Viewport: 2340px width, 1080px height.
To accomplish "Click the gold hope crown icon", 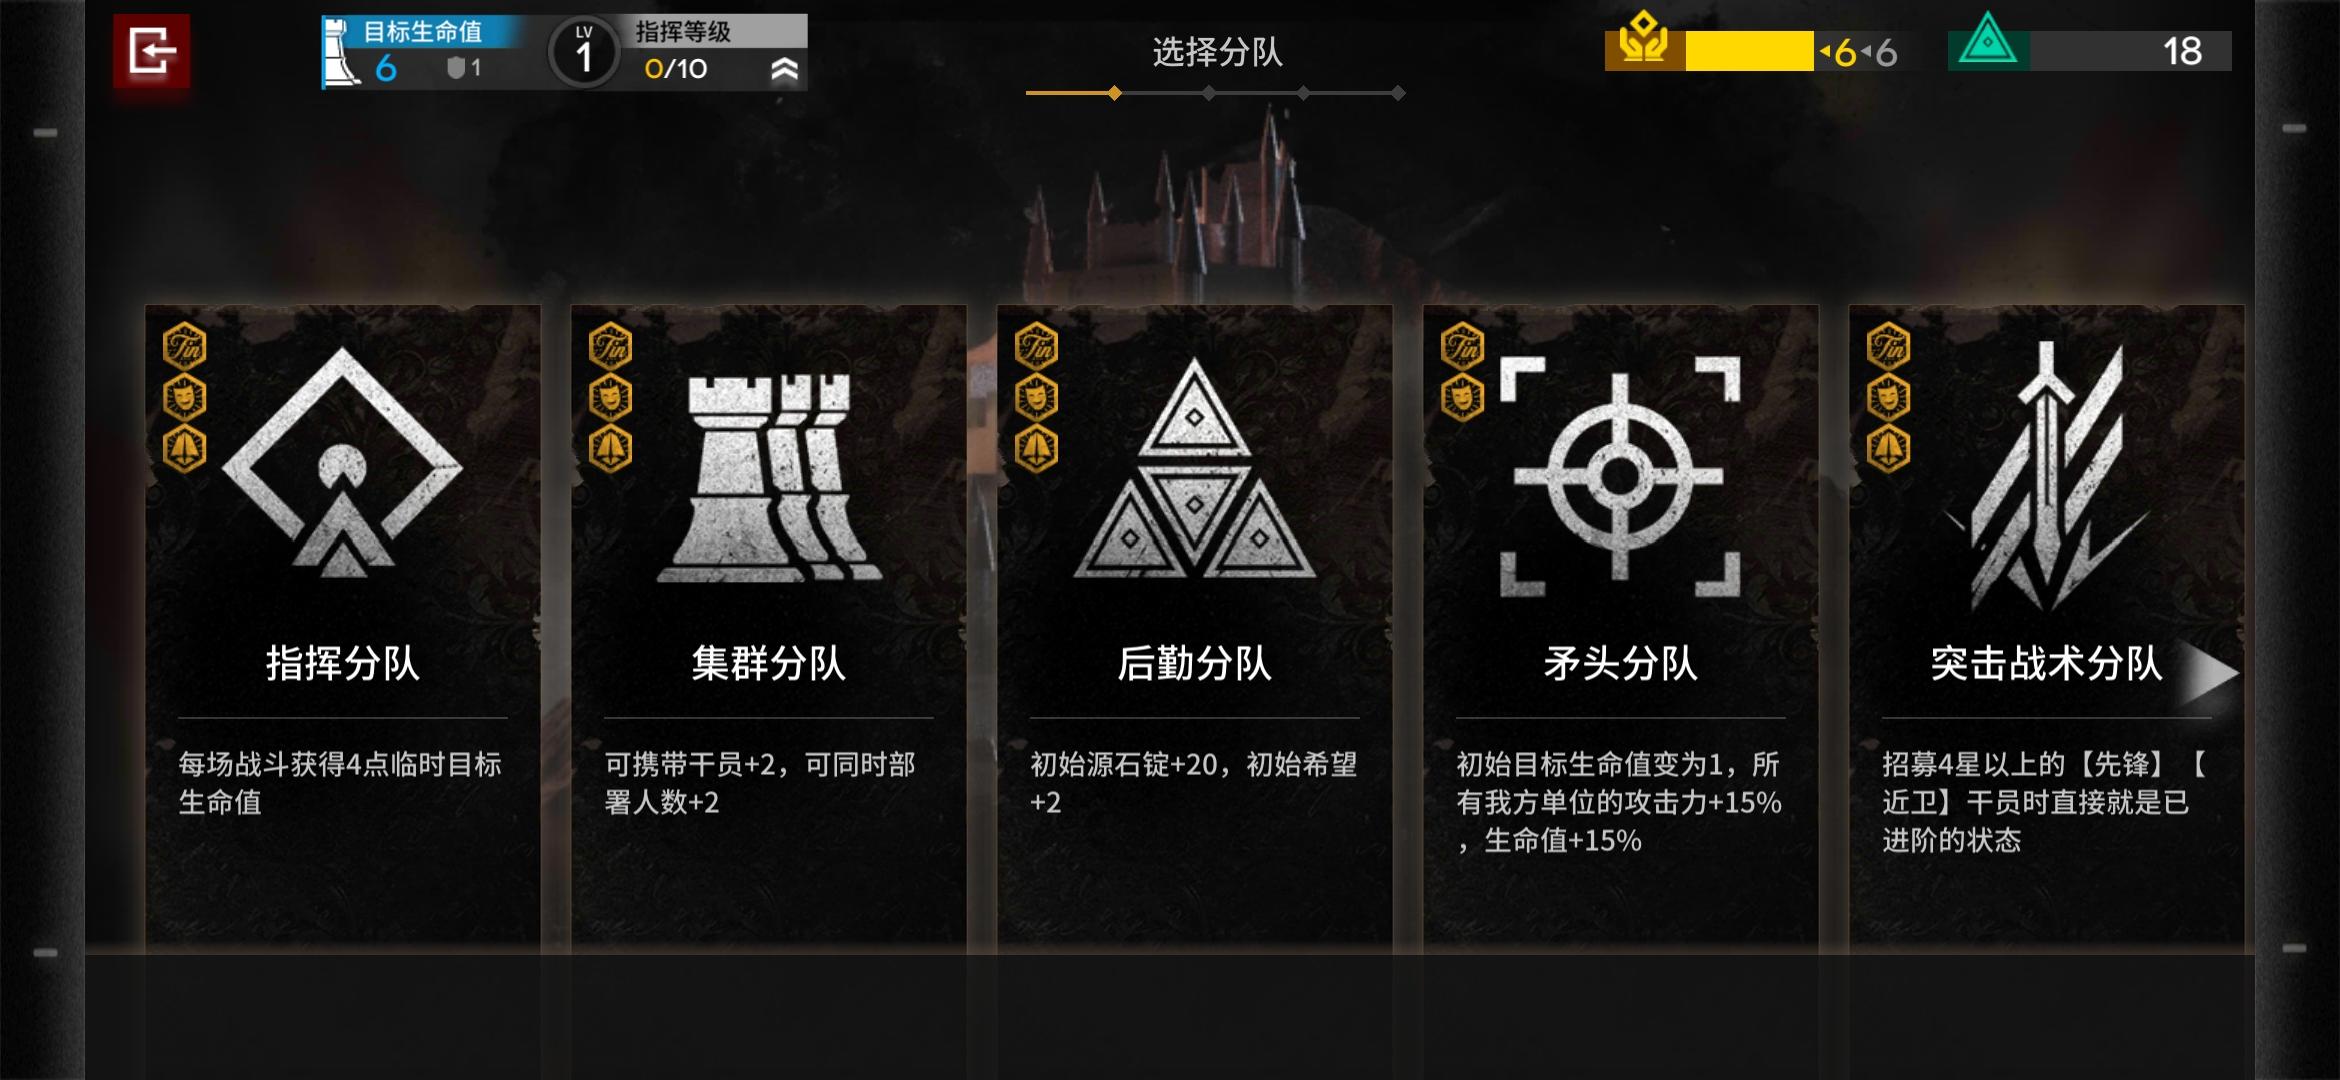I will pos(1644,41).
